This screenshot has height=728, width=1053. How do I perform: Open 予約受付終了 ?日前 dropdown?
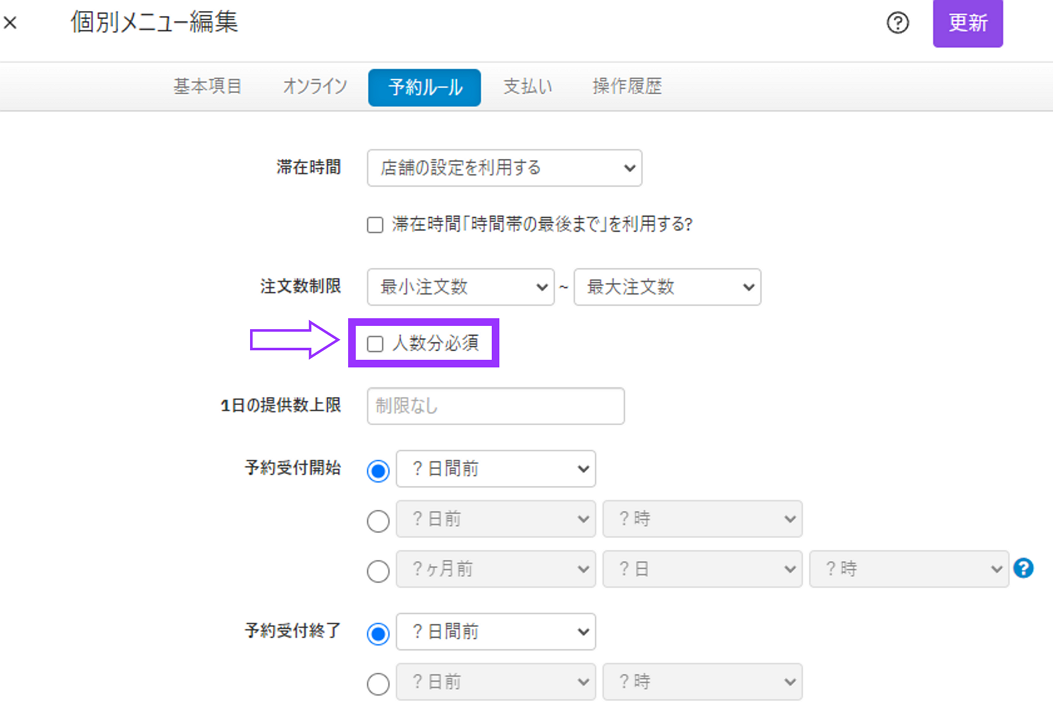tap(496, 682)
